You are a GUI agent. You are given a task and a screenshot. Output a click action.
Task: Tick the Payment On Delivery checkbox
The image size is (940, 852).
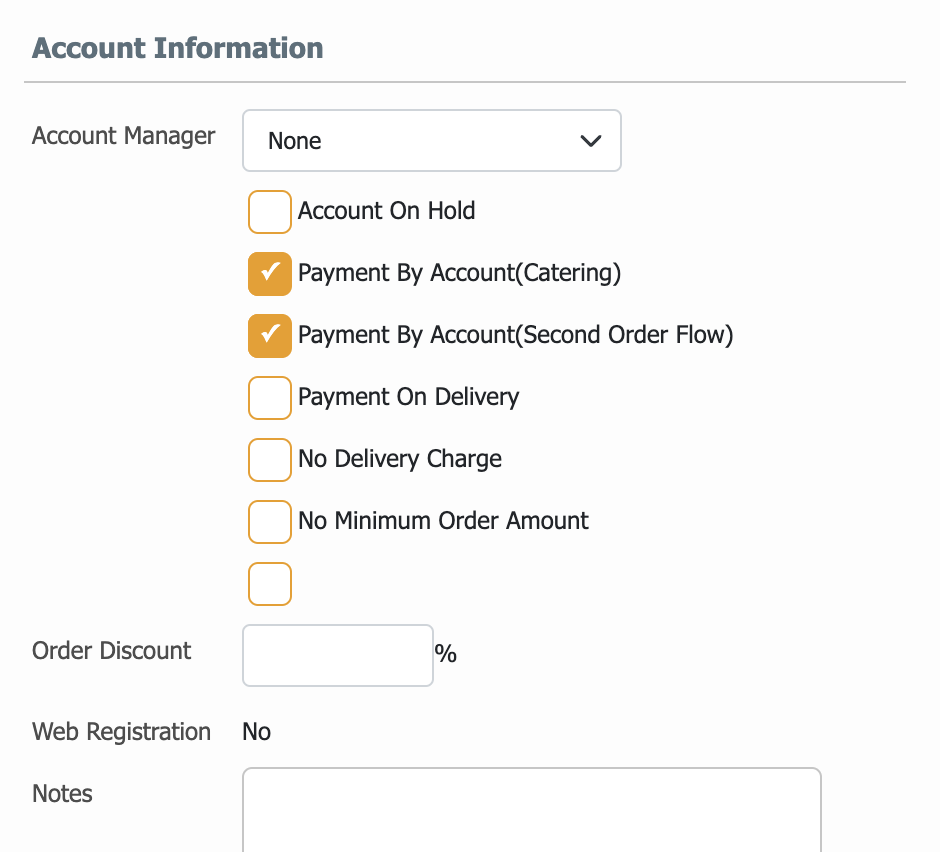(x=270, y=398)
